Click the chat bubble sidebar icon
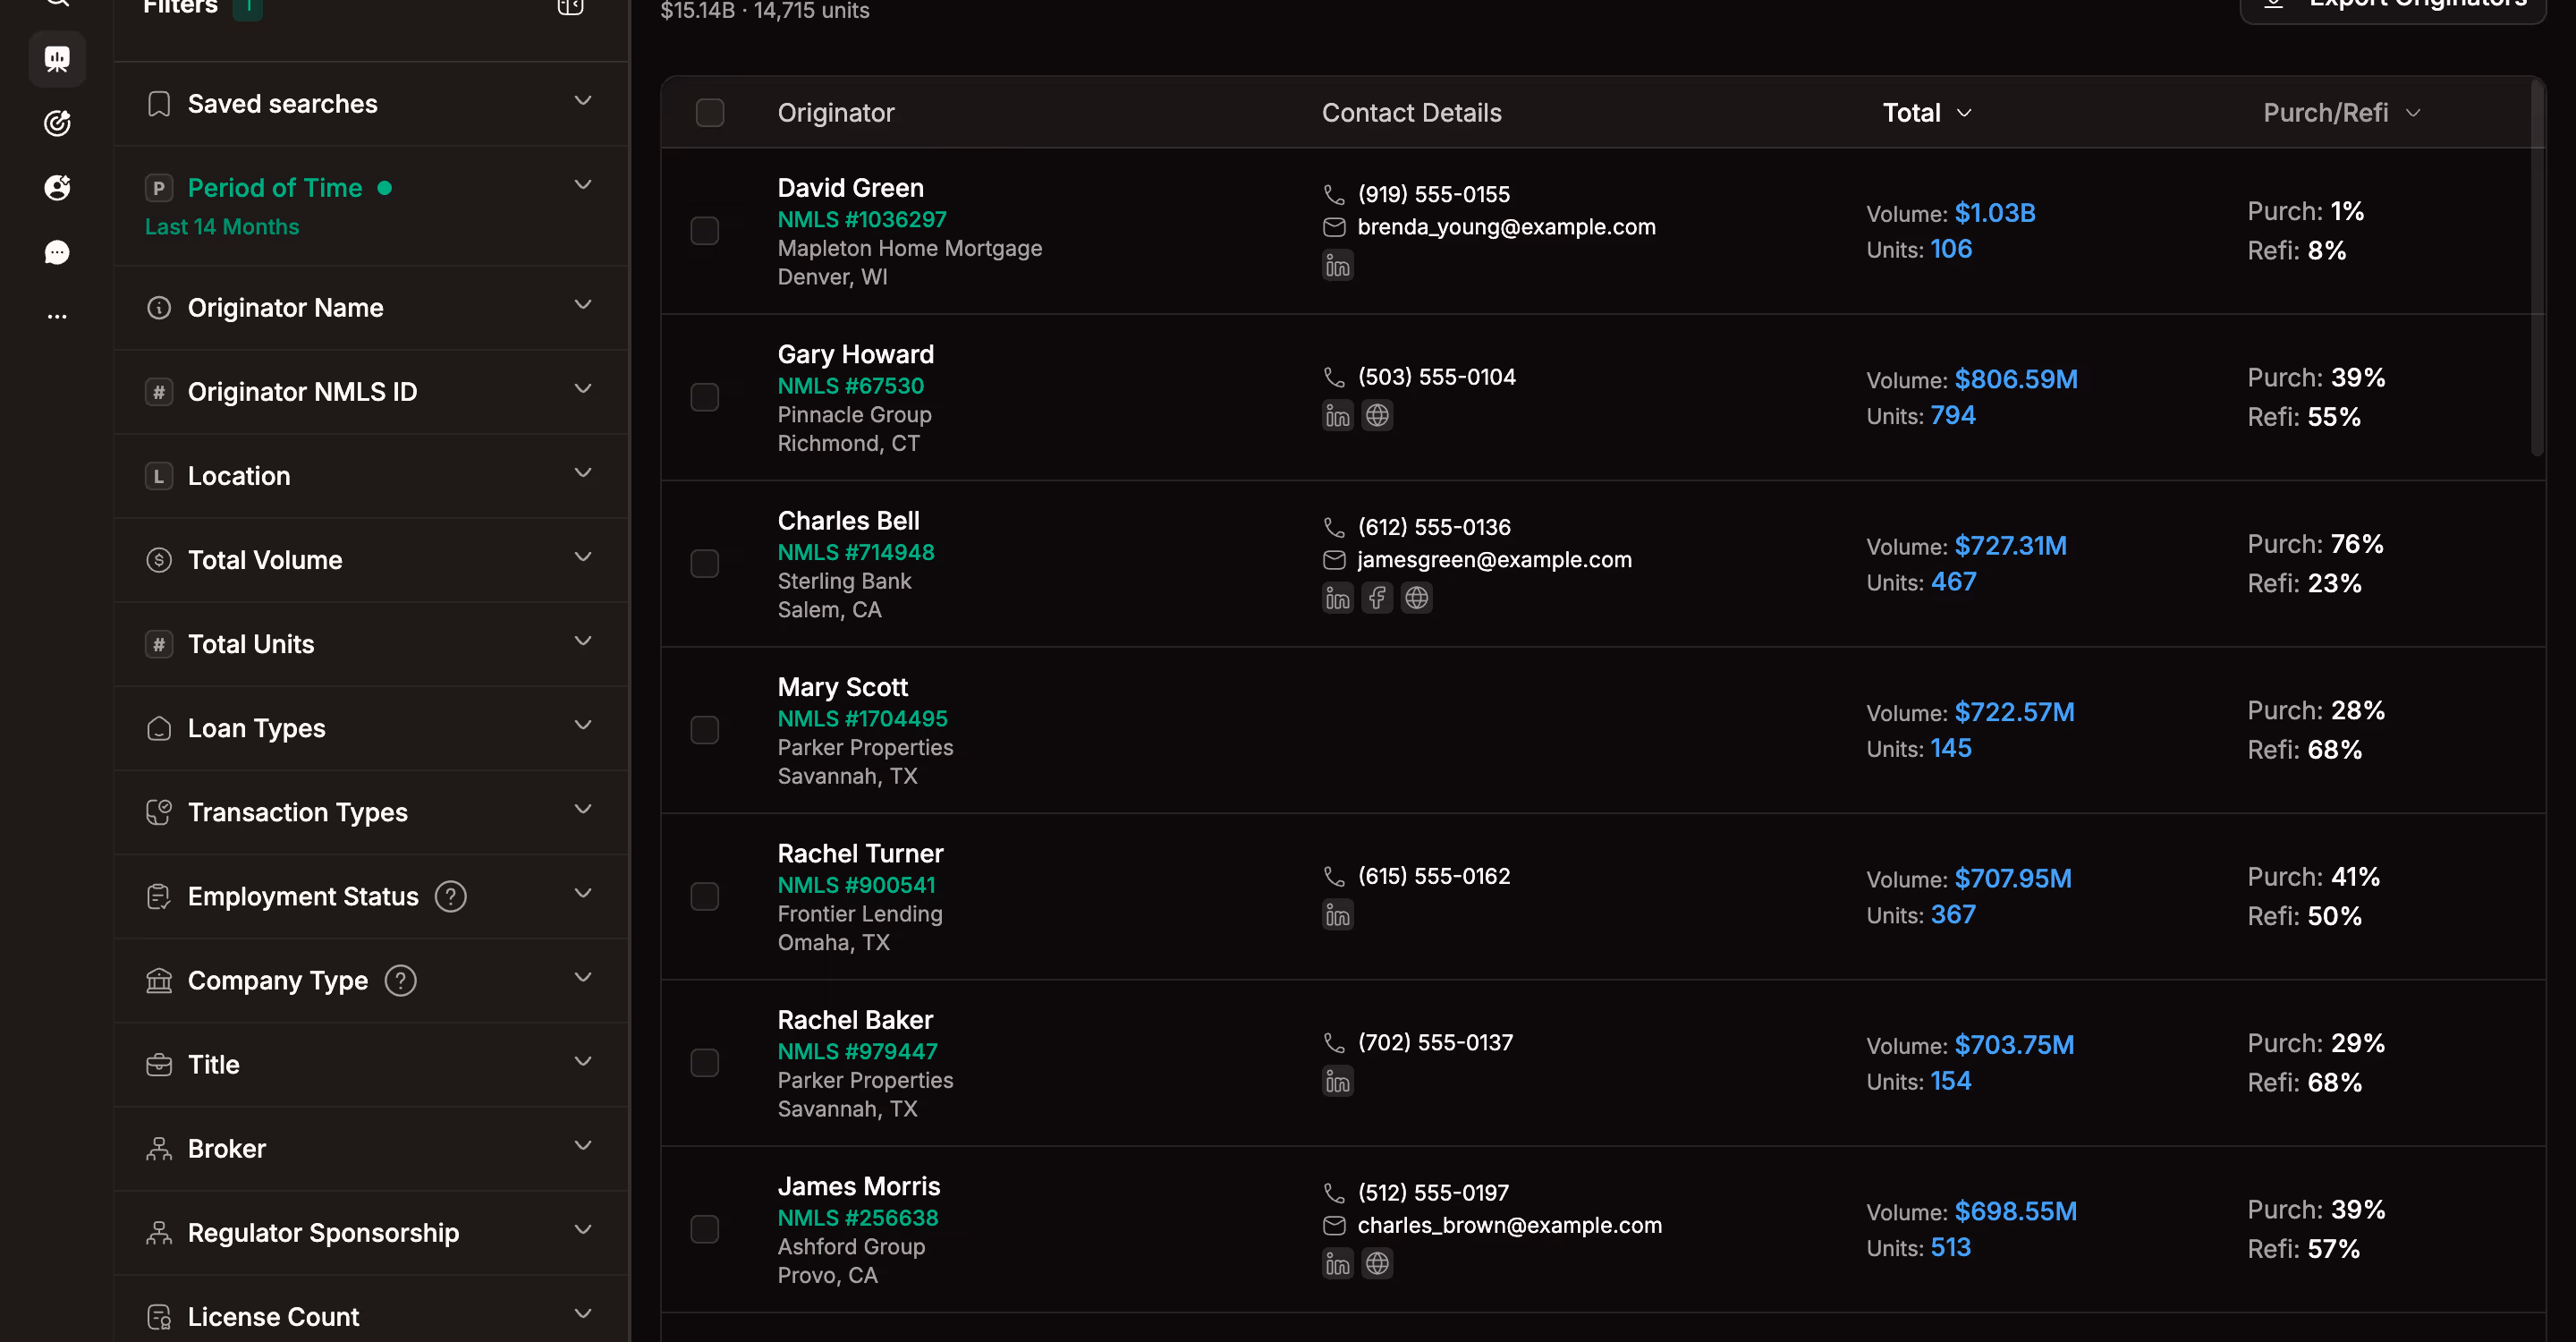2576x1342 pixels. pyautogui.click(x=57, y=252)
